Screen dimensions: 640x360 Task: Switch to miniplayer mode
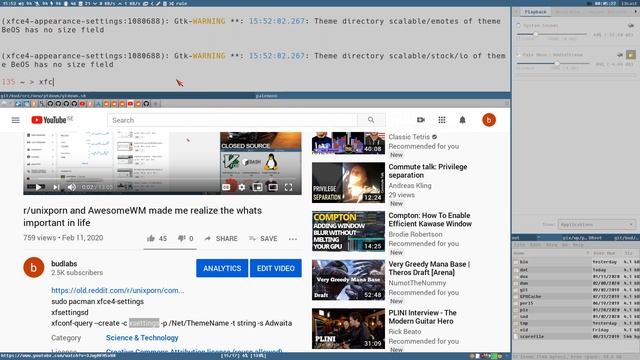tap(257, 187)
